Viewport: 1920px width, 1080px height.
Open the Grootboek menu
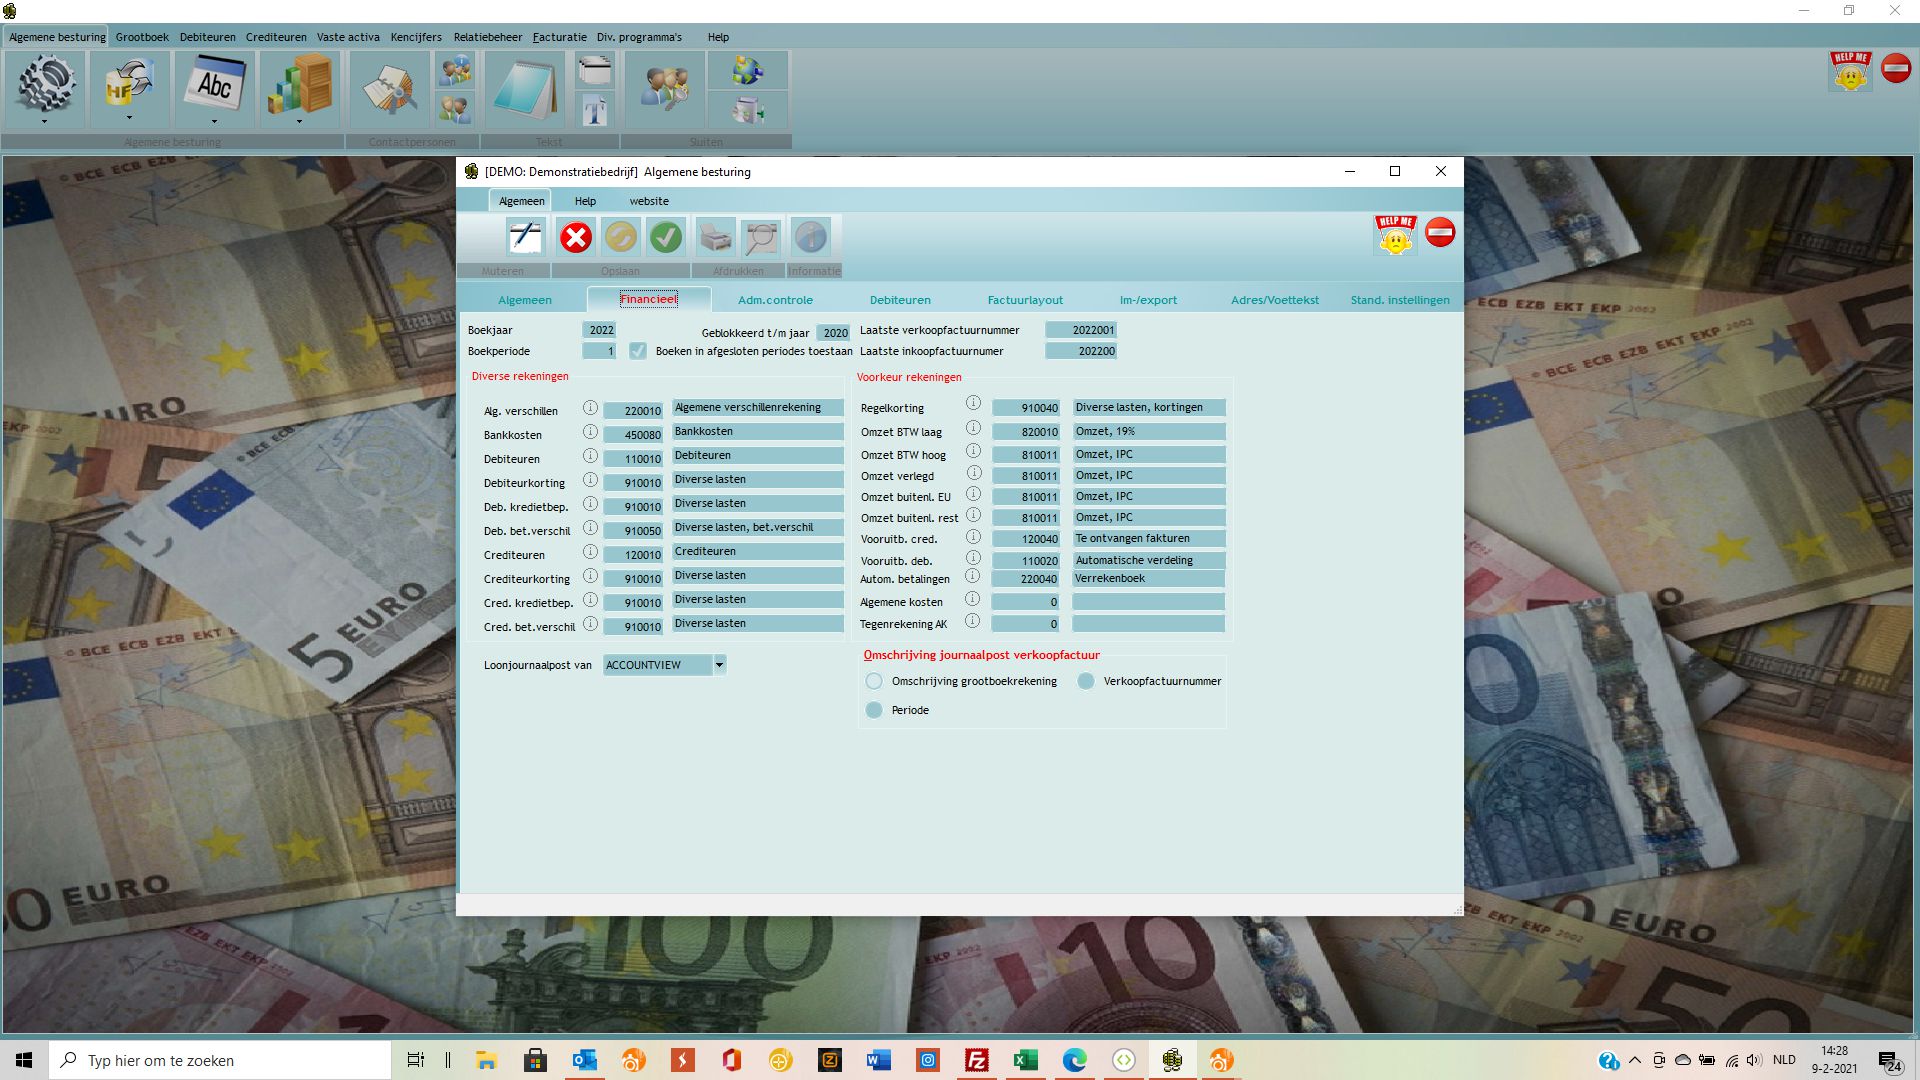pos(142,37)
